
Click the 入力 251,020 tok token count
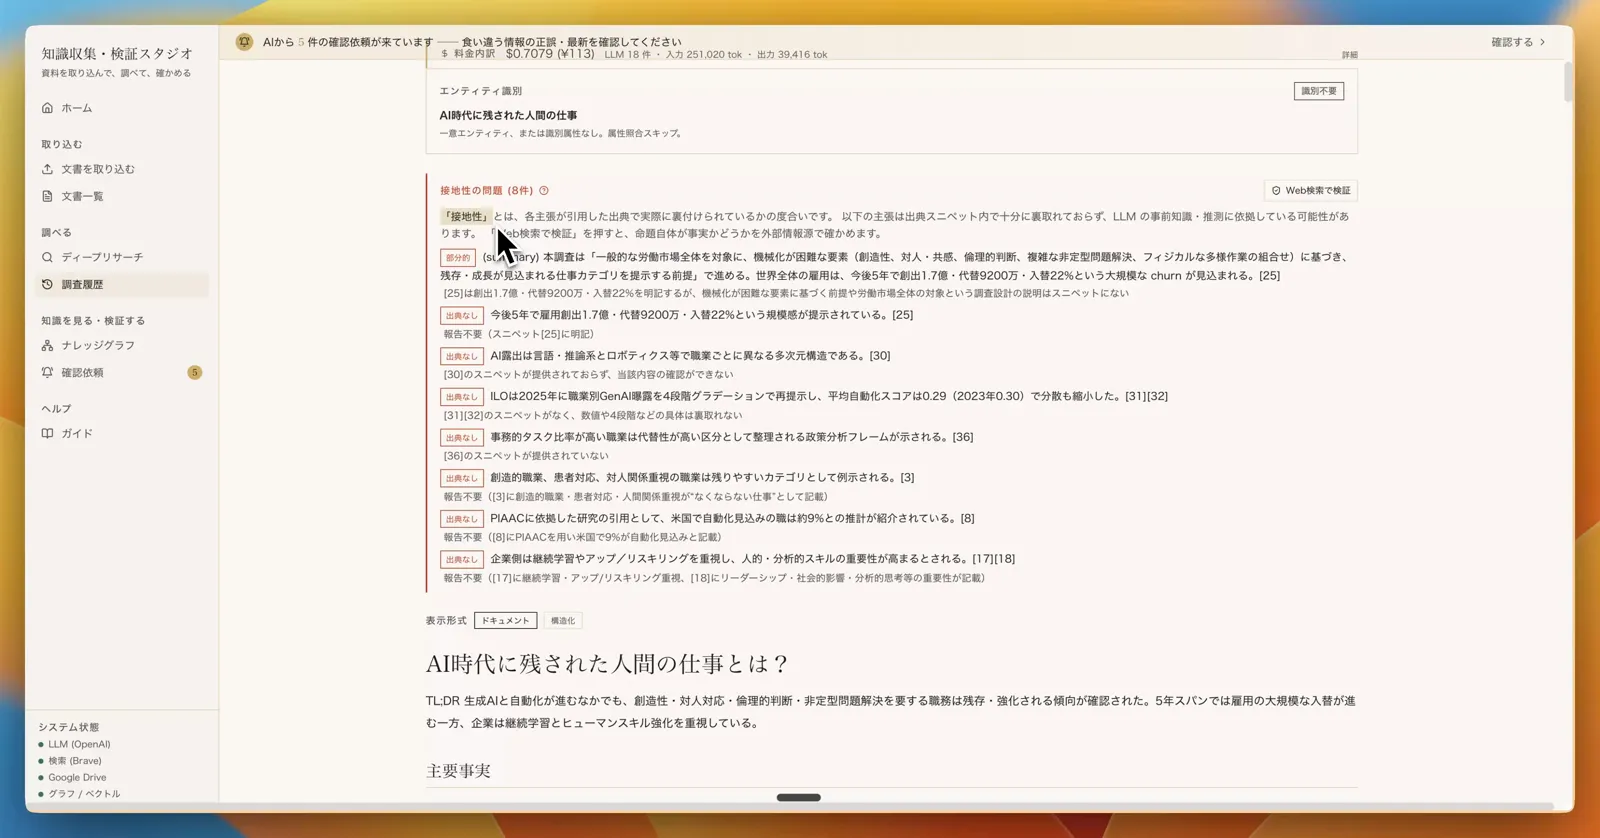703,55
